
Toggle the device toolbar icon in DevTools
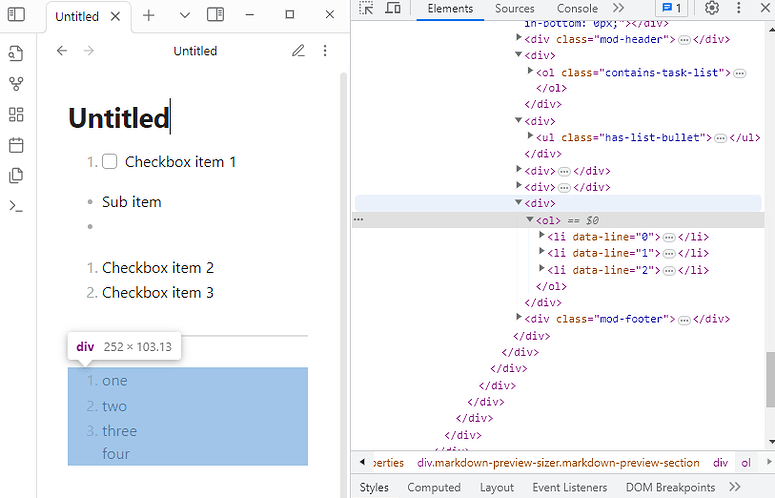[x=393, y=8]
